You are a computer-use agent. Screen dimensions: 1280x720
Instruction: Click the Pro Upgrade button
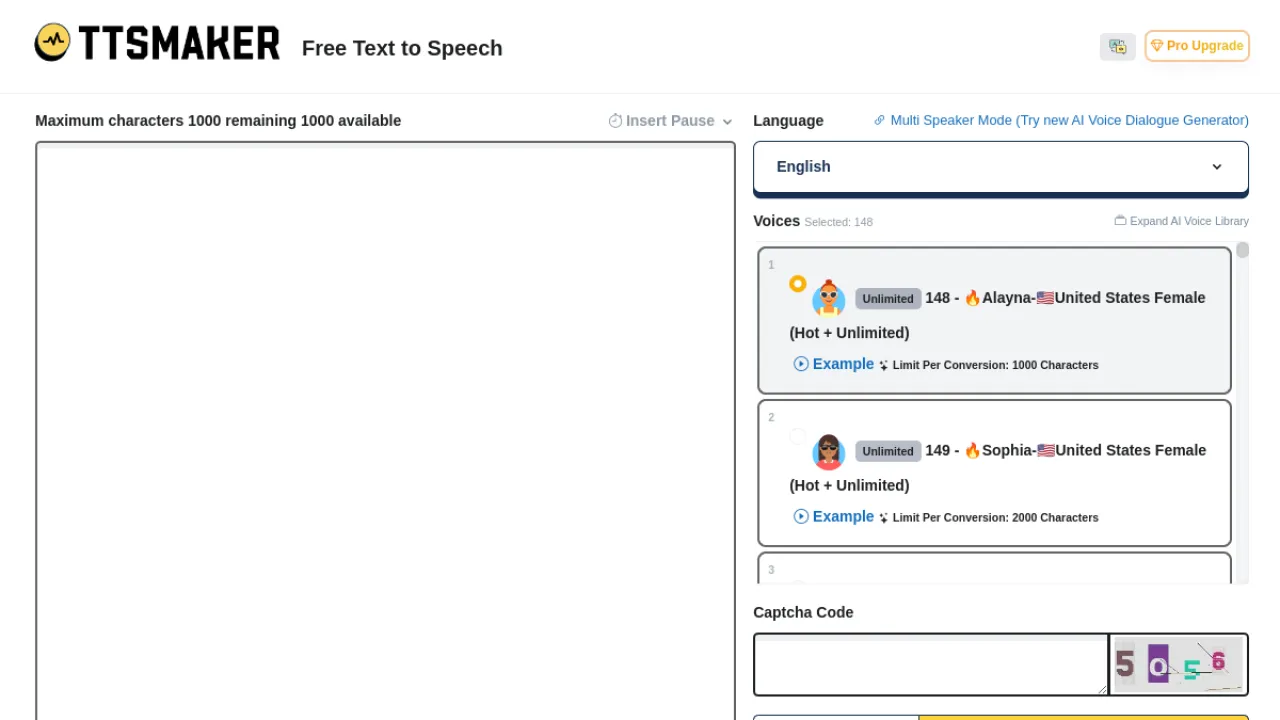(x=1197, y=46)
